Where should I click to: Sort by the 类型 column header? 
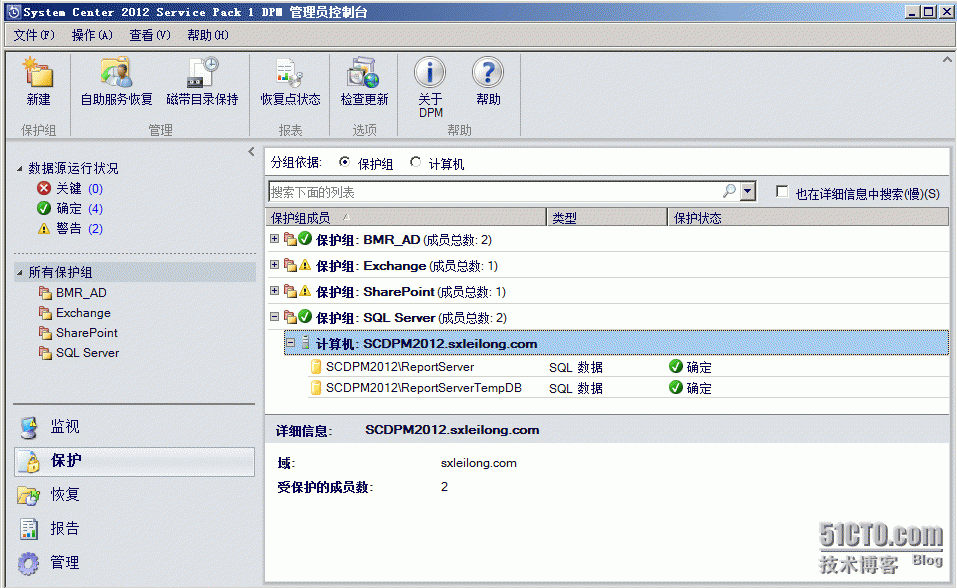coord(607,217)
